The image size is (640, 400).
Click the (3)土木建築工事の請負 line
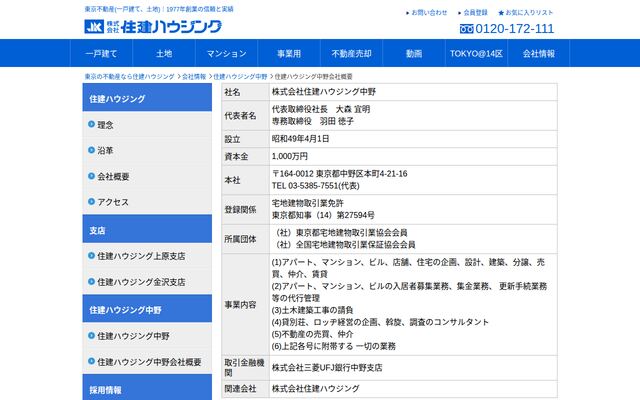313,310
